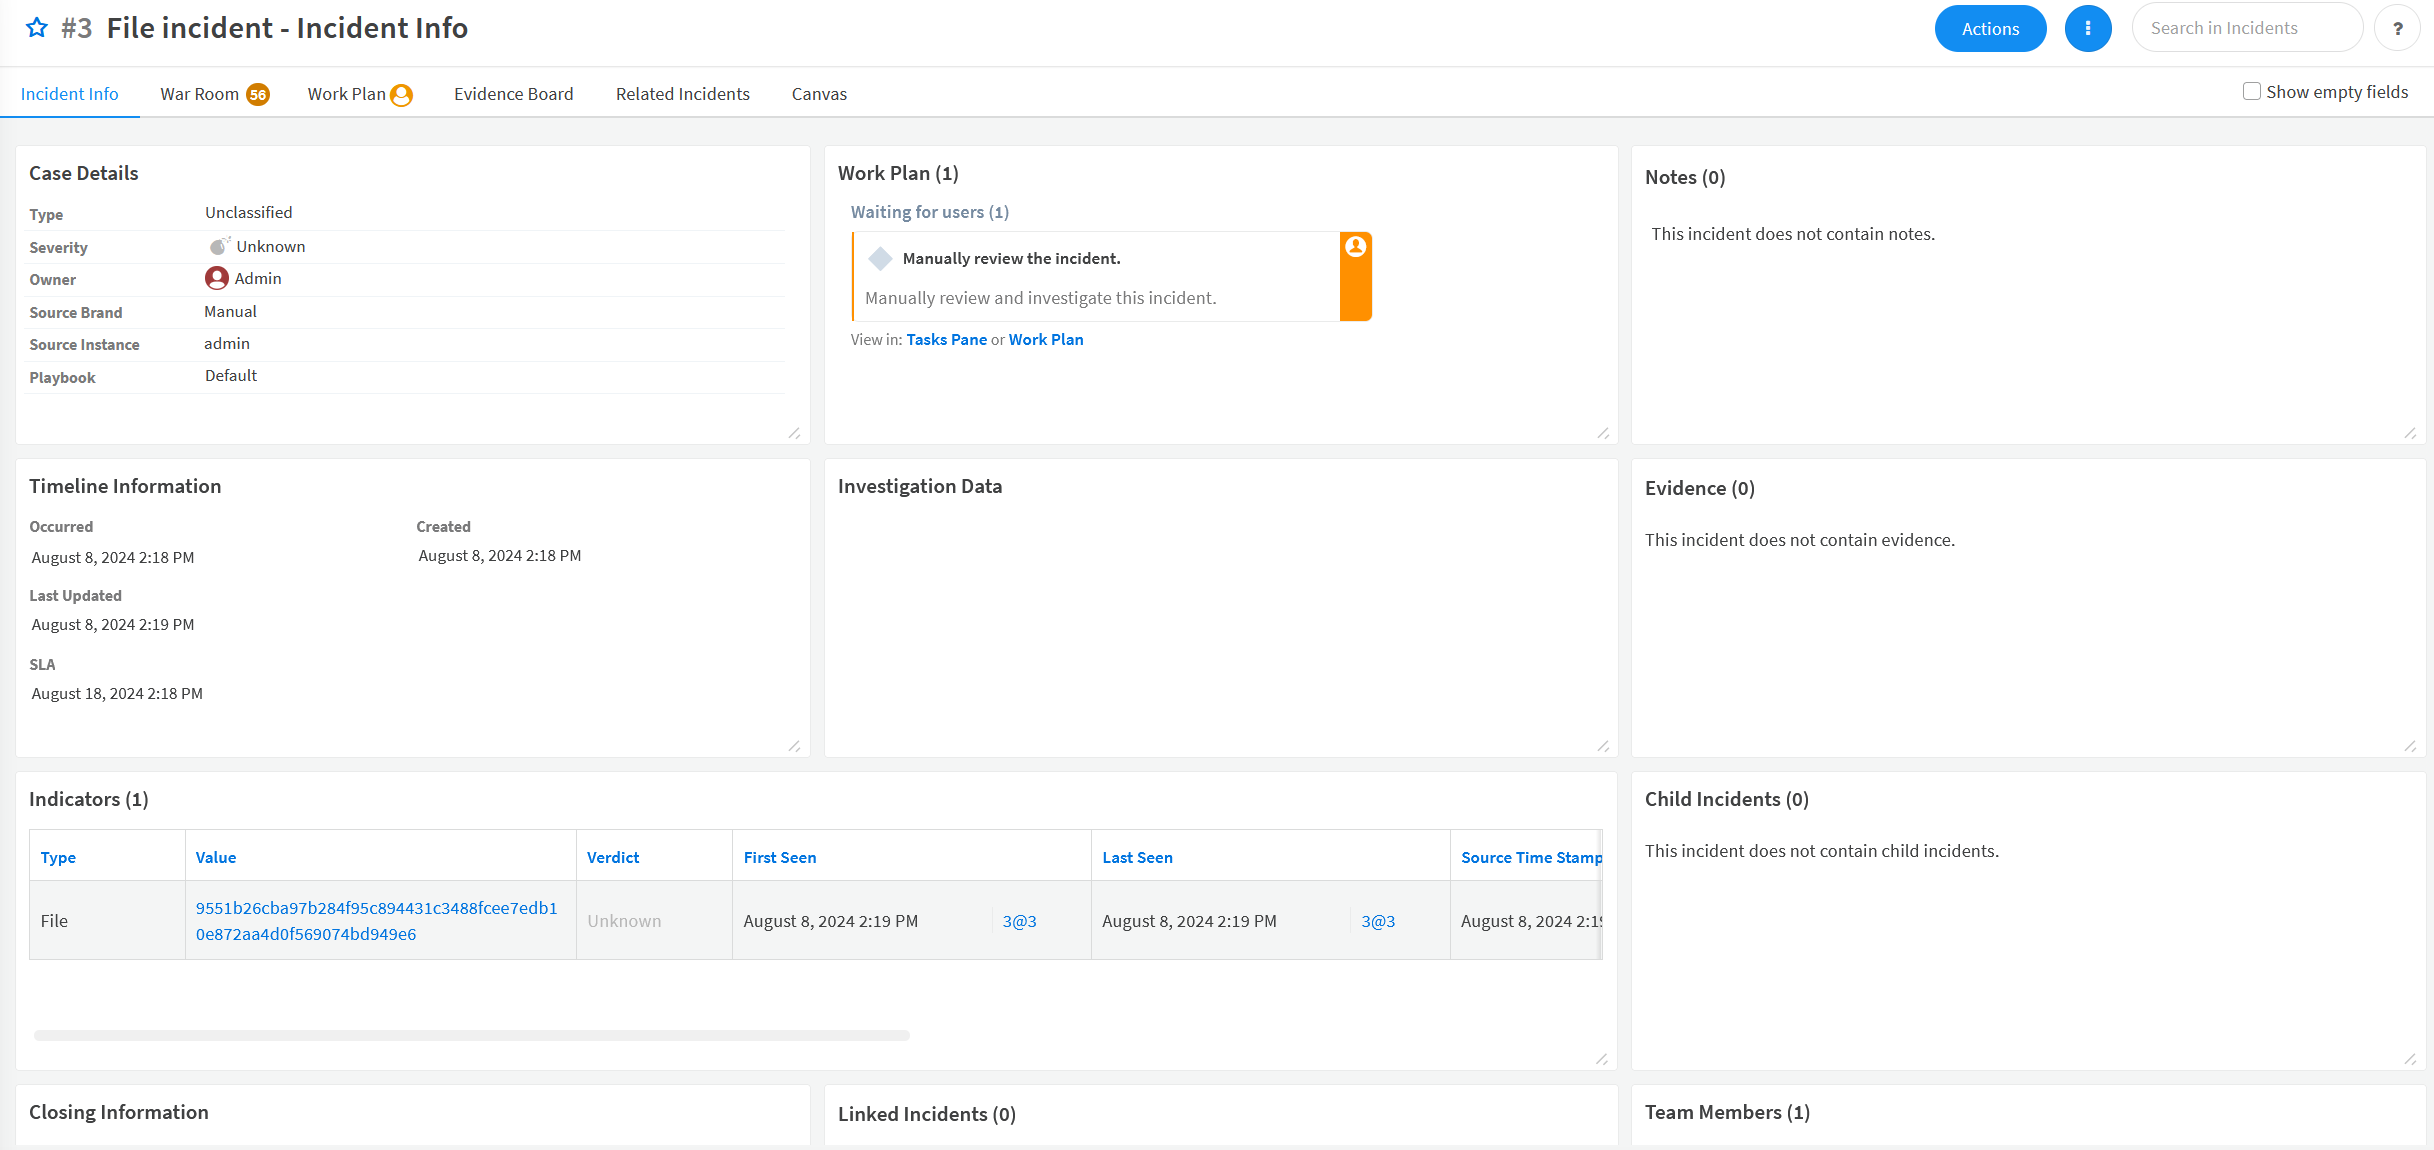Sort indicators by Verdict column
Viewport: 2434px width, 1150px height.
(612, 857)
